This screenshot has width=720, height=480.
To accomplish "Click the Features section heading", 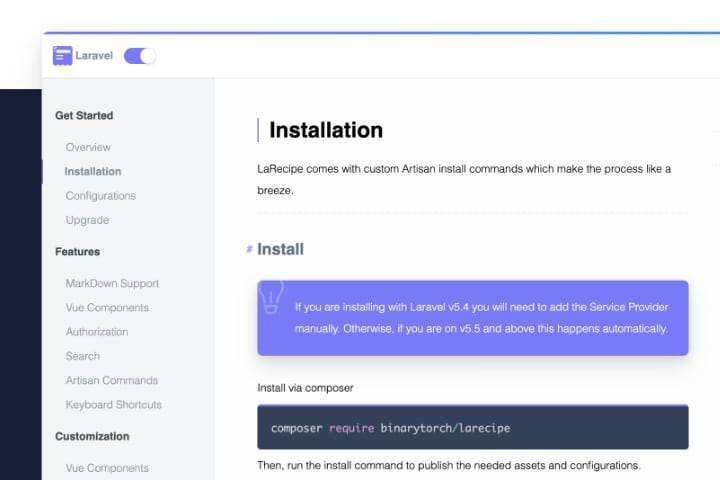I will point(77,252).
